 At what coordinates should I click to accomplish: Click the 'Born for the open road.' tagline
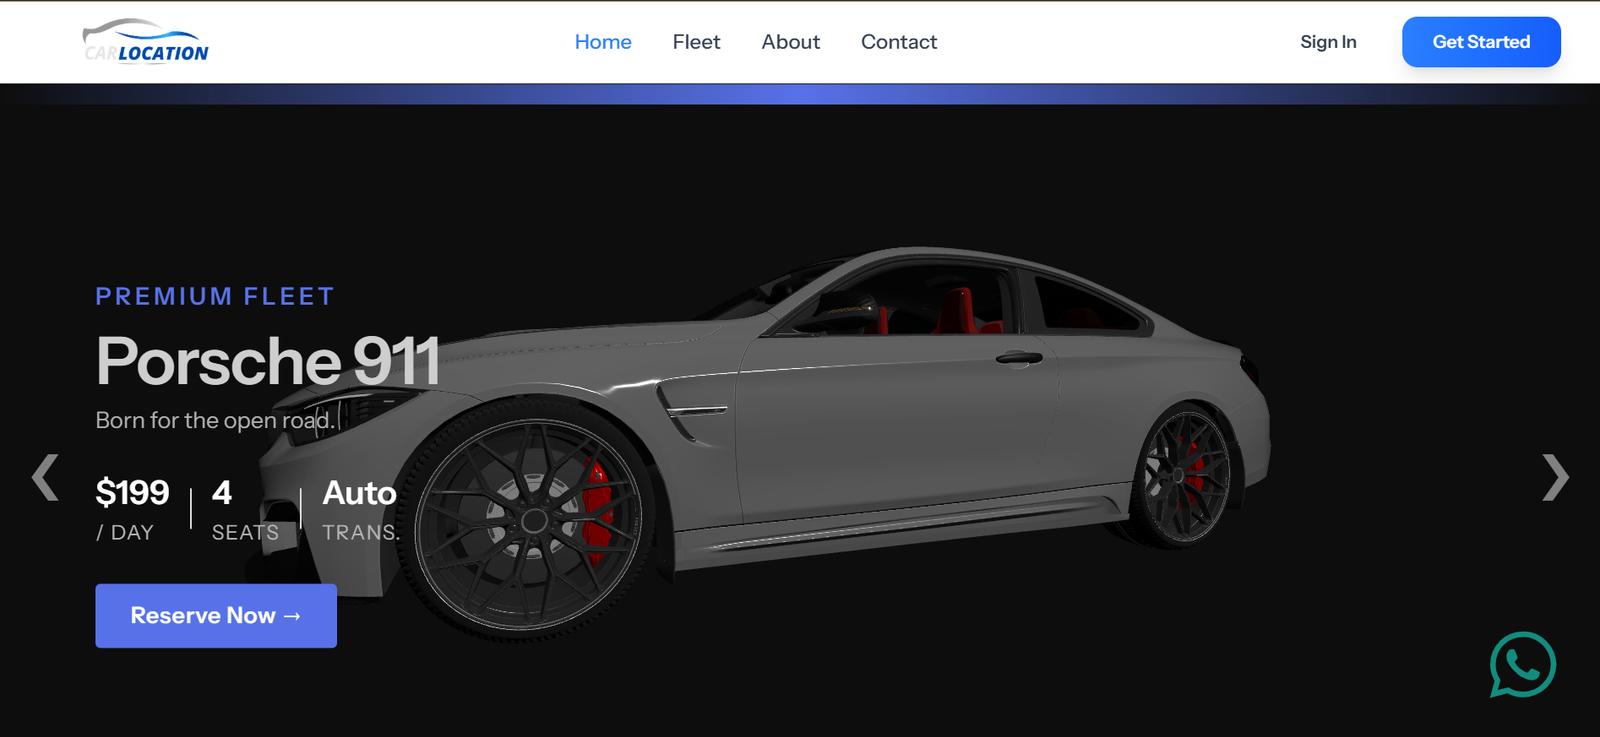coord(215,421)
